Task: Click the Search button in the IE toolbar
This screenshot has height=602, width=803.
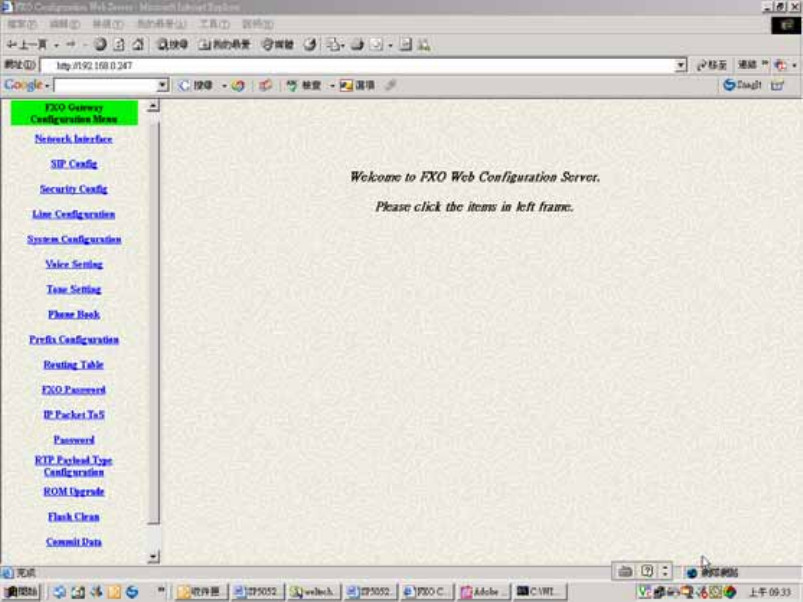Action: point(172,45)
